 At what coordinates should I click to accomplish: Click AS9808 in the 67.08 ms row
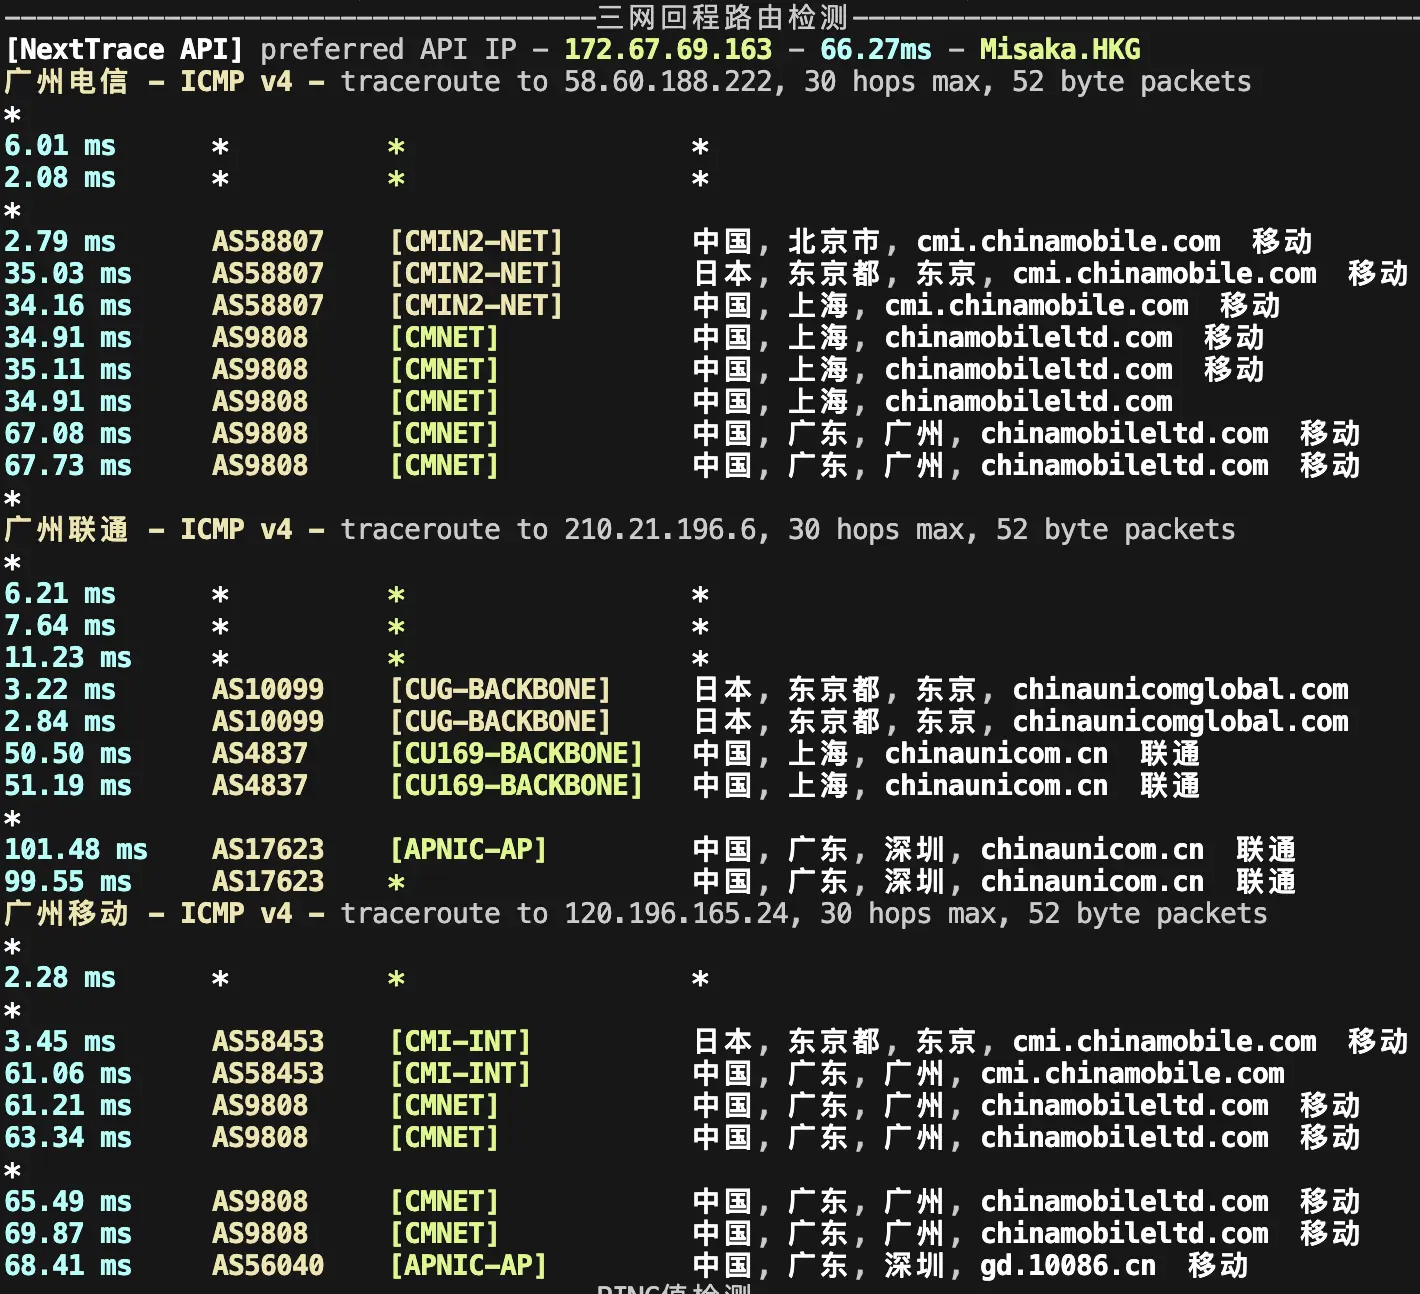(x=260, y=433)
